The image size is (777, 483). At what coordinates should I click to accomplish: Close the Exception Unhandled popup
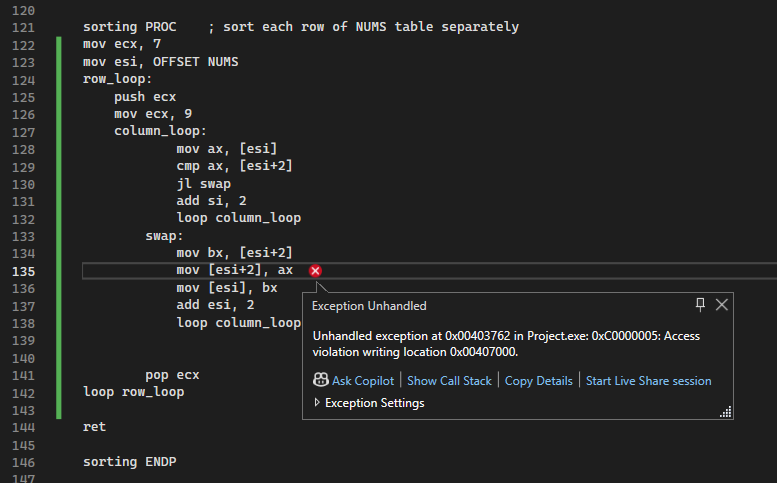(x=722, y=305)
